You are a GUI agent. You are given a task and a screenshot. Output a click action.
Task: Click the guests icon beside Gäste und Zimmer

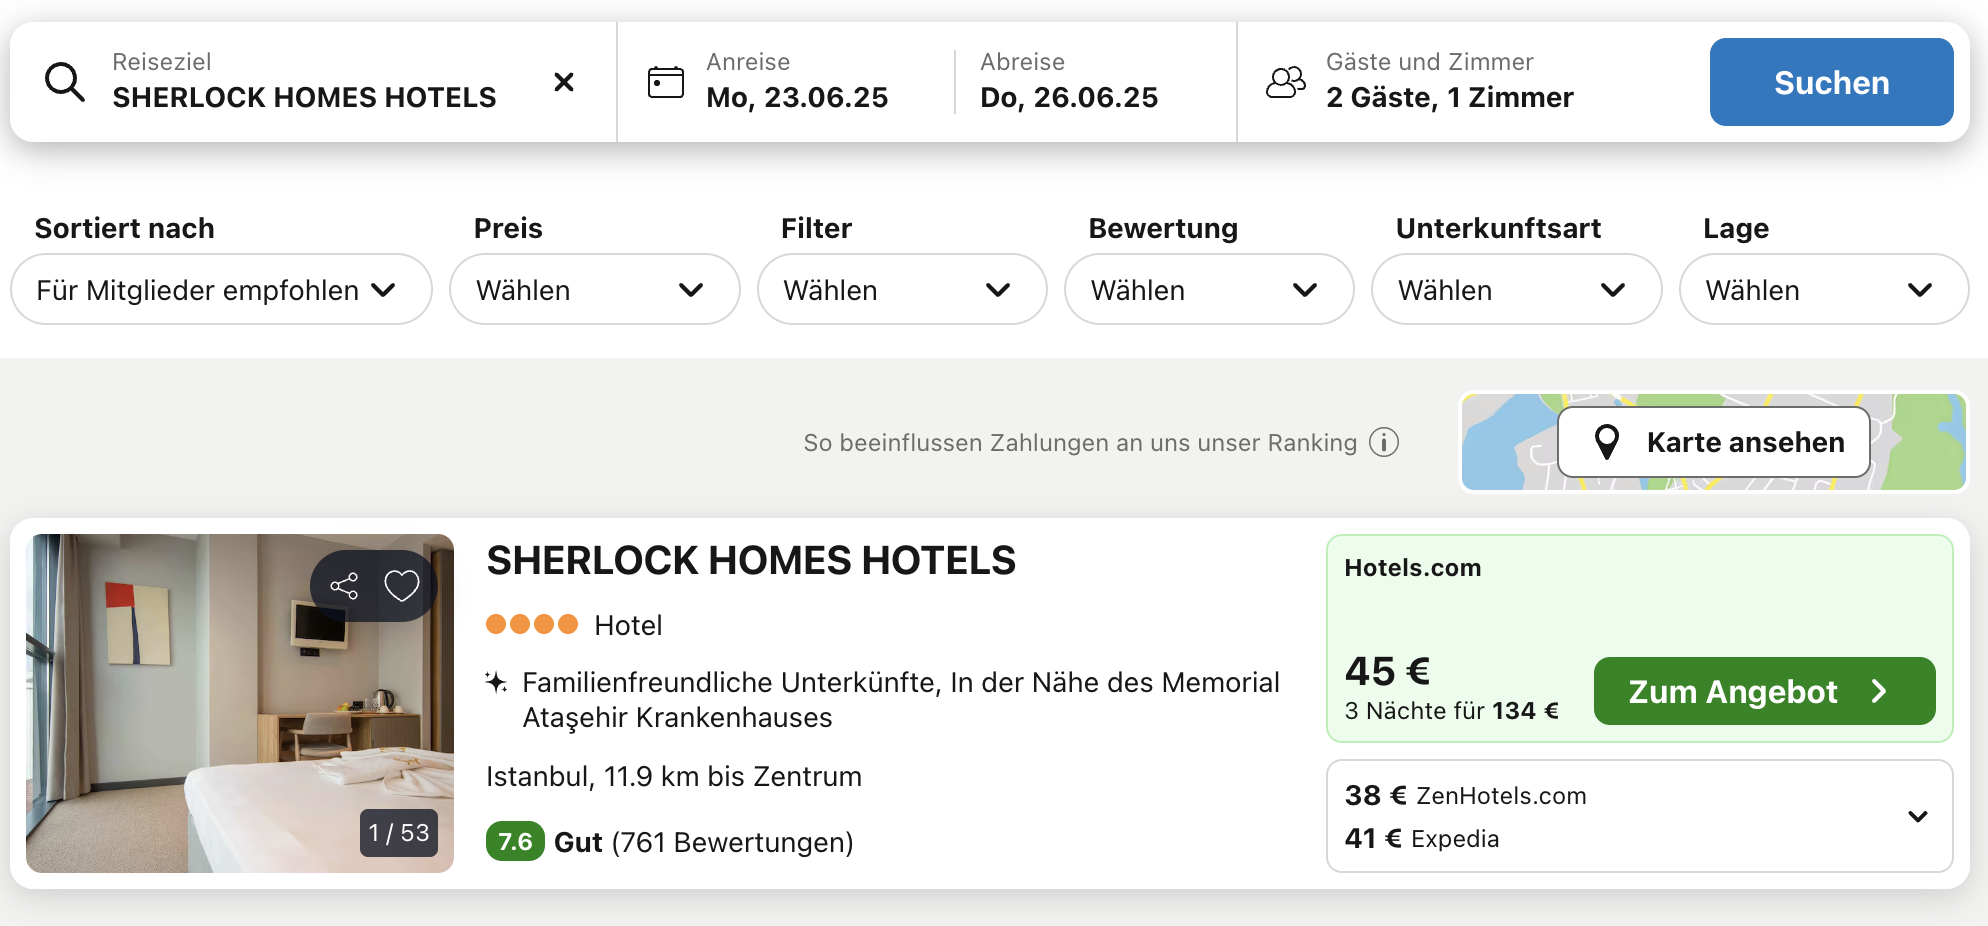coord(1286,82)
